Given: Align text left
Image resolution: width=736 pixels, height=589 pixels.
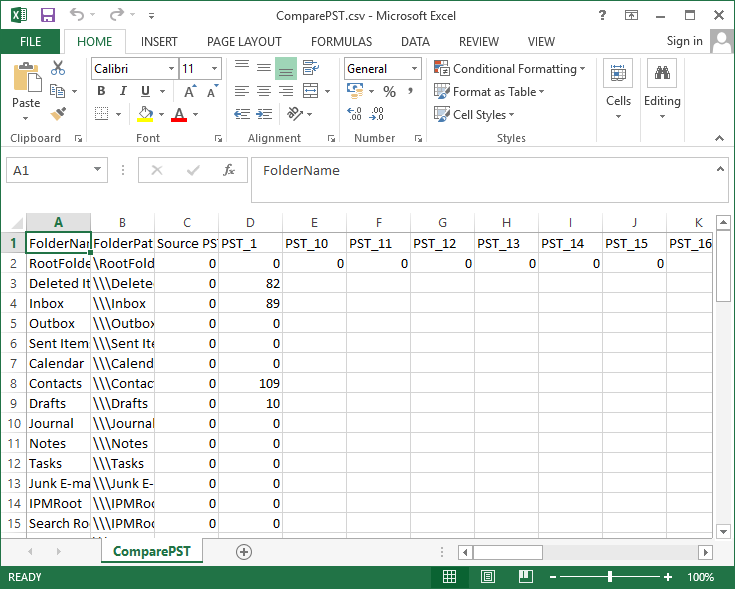Looking at the screenshot, I should coord(242,91).
